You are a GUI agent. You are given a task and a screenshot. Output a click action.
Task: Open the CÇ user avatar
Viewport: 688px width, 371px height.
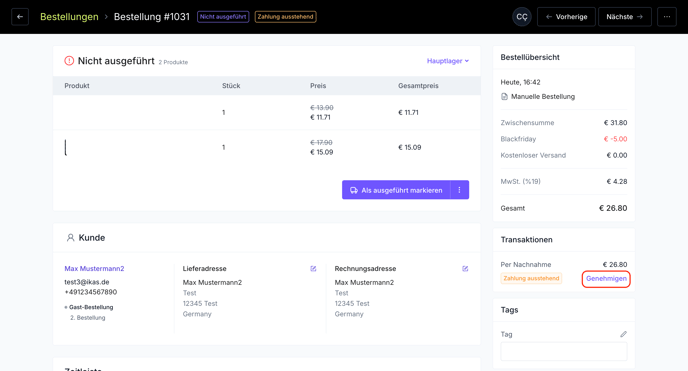(x=522, y=17)
